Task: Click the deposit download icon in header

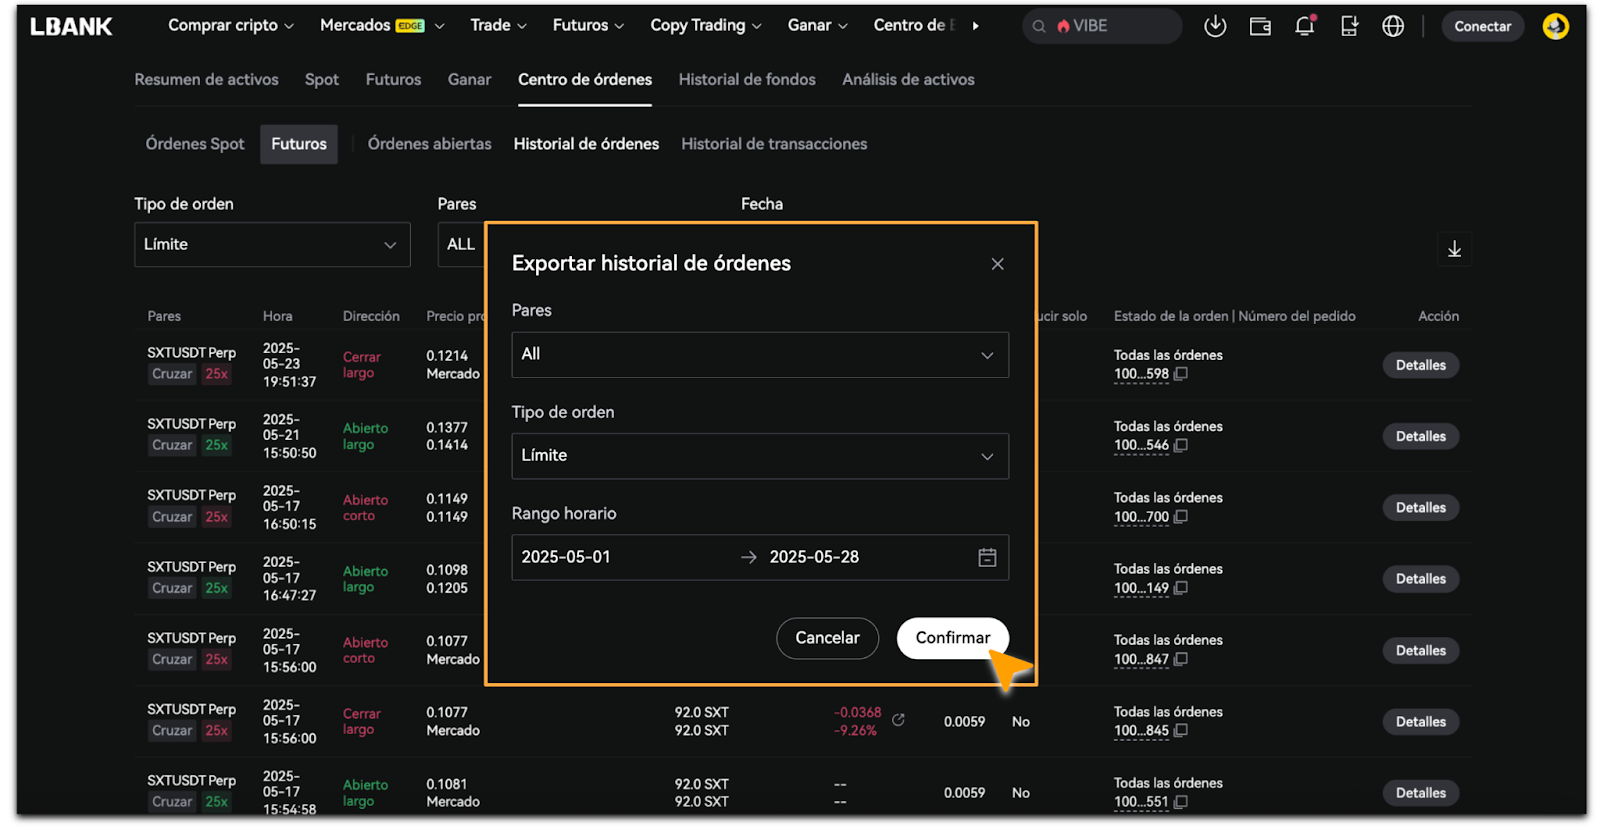Action: point(1214,26)
